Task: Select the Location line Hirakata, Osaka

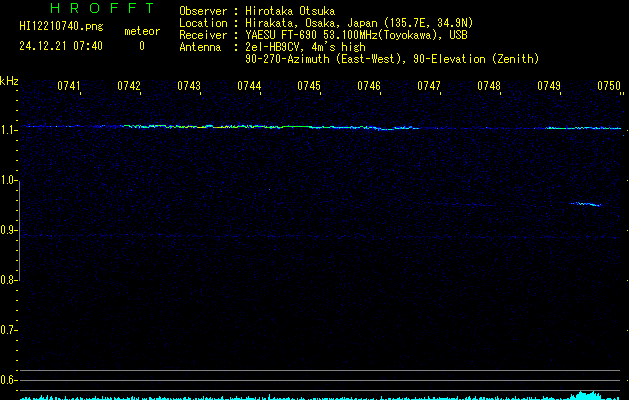Action: 326,23
